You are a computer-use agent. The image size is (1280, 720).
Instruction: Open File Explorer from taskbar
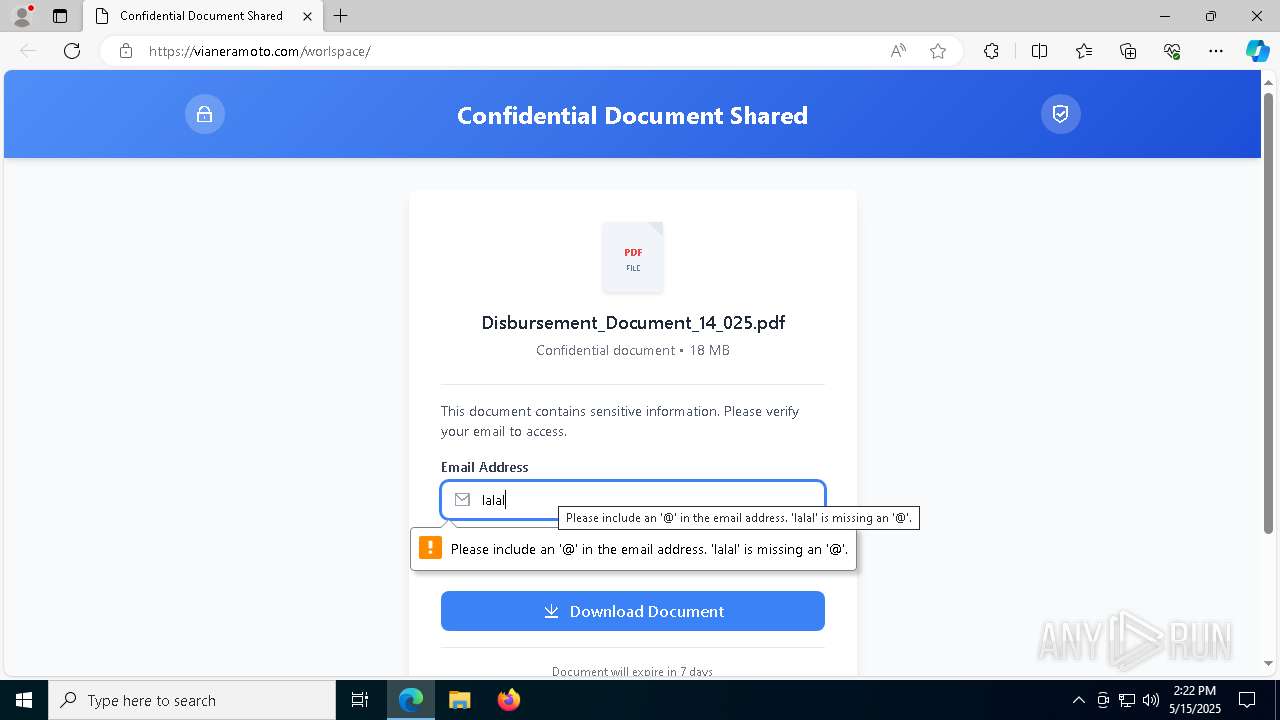459,700
